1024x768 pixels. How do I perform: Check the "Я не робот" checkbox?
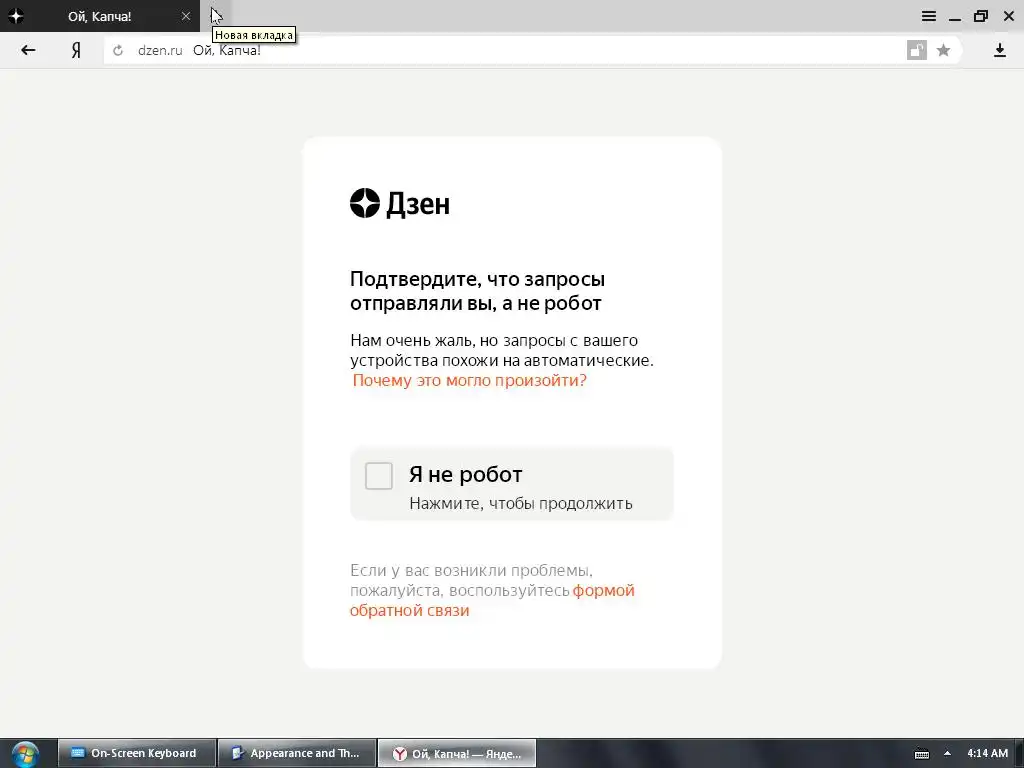pos(379,475)
